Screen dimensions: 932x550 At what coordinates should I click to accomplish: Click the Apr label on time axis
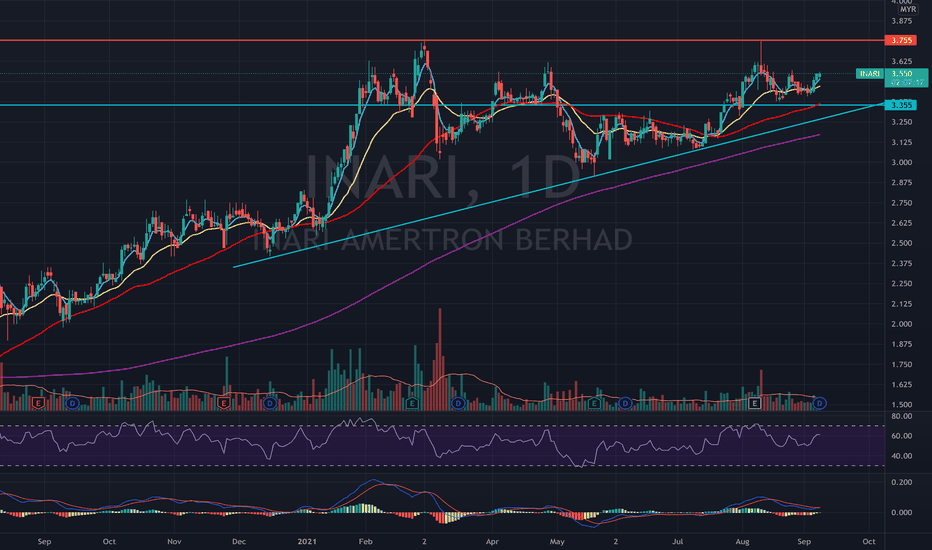point(492,542)
